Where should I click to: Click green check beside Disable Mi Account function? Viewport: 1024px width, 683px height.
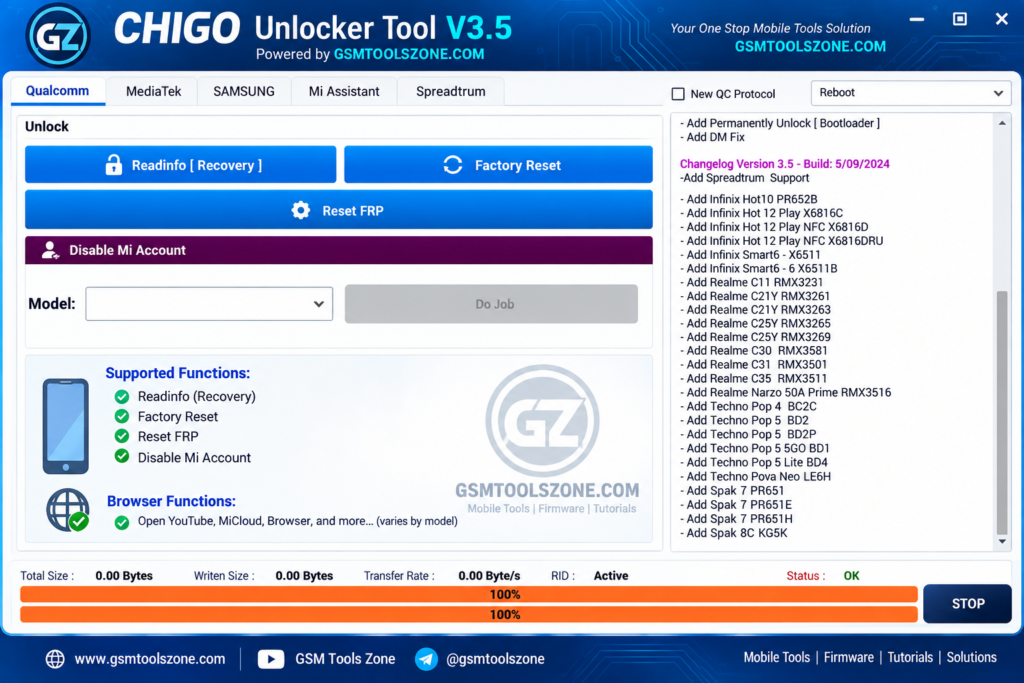point(121,456)
